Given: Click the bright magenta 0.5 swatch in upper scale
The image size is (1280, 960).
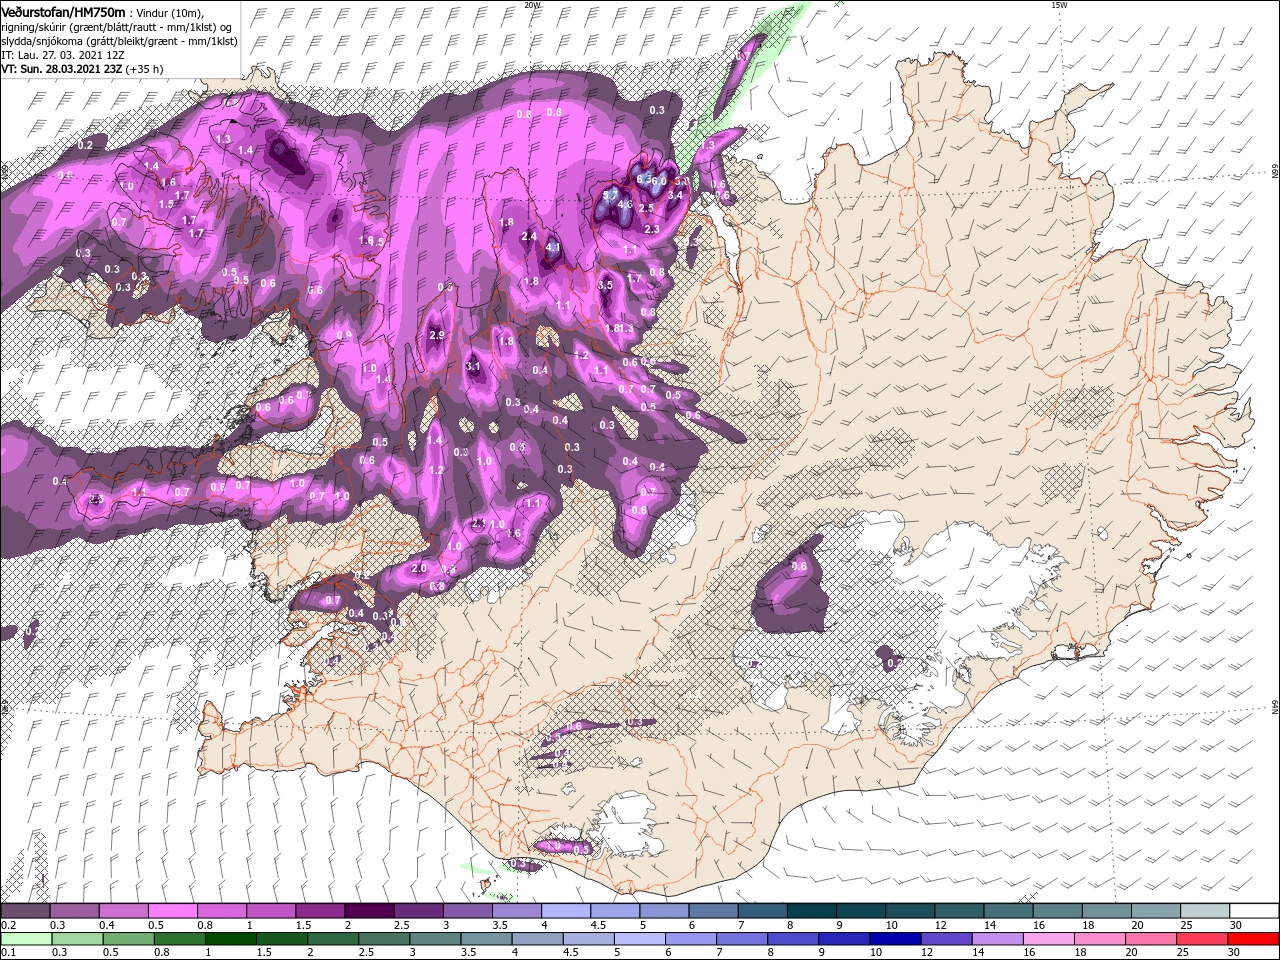Looking at the screenshot, I should (x=172, y=911).
